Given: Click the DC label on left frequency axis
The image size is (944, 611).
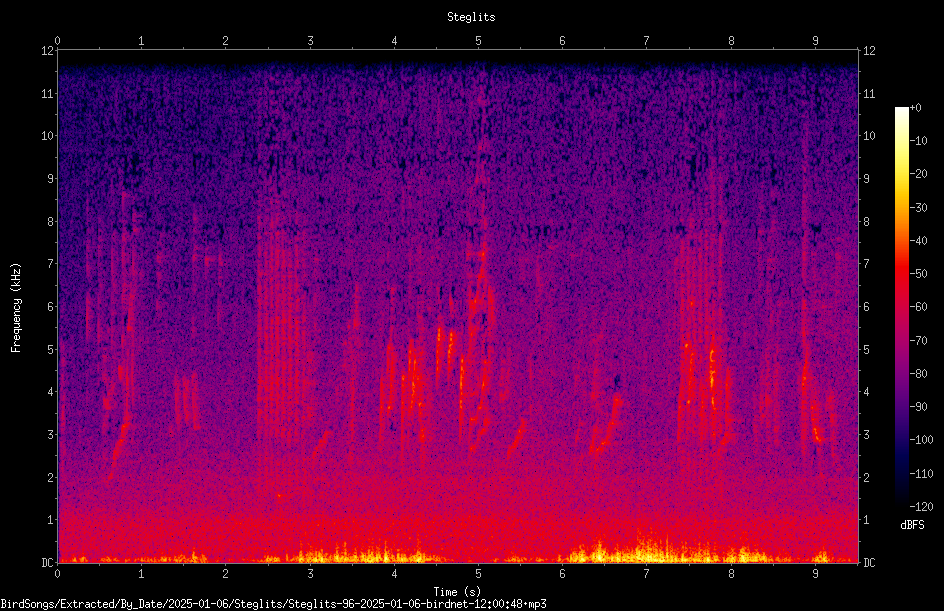Looking at the screenshot, I should pos(48,562).
